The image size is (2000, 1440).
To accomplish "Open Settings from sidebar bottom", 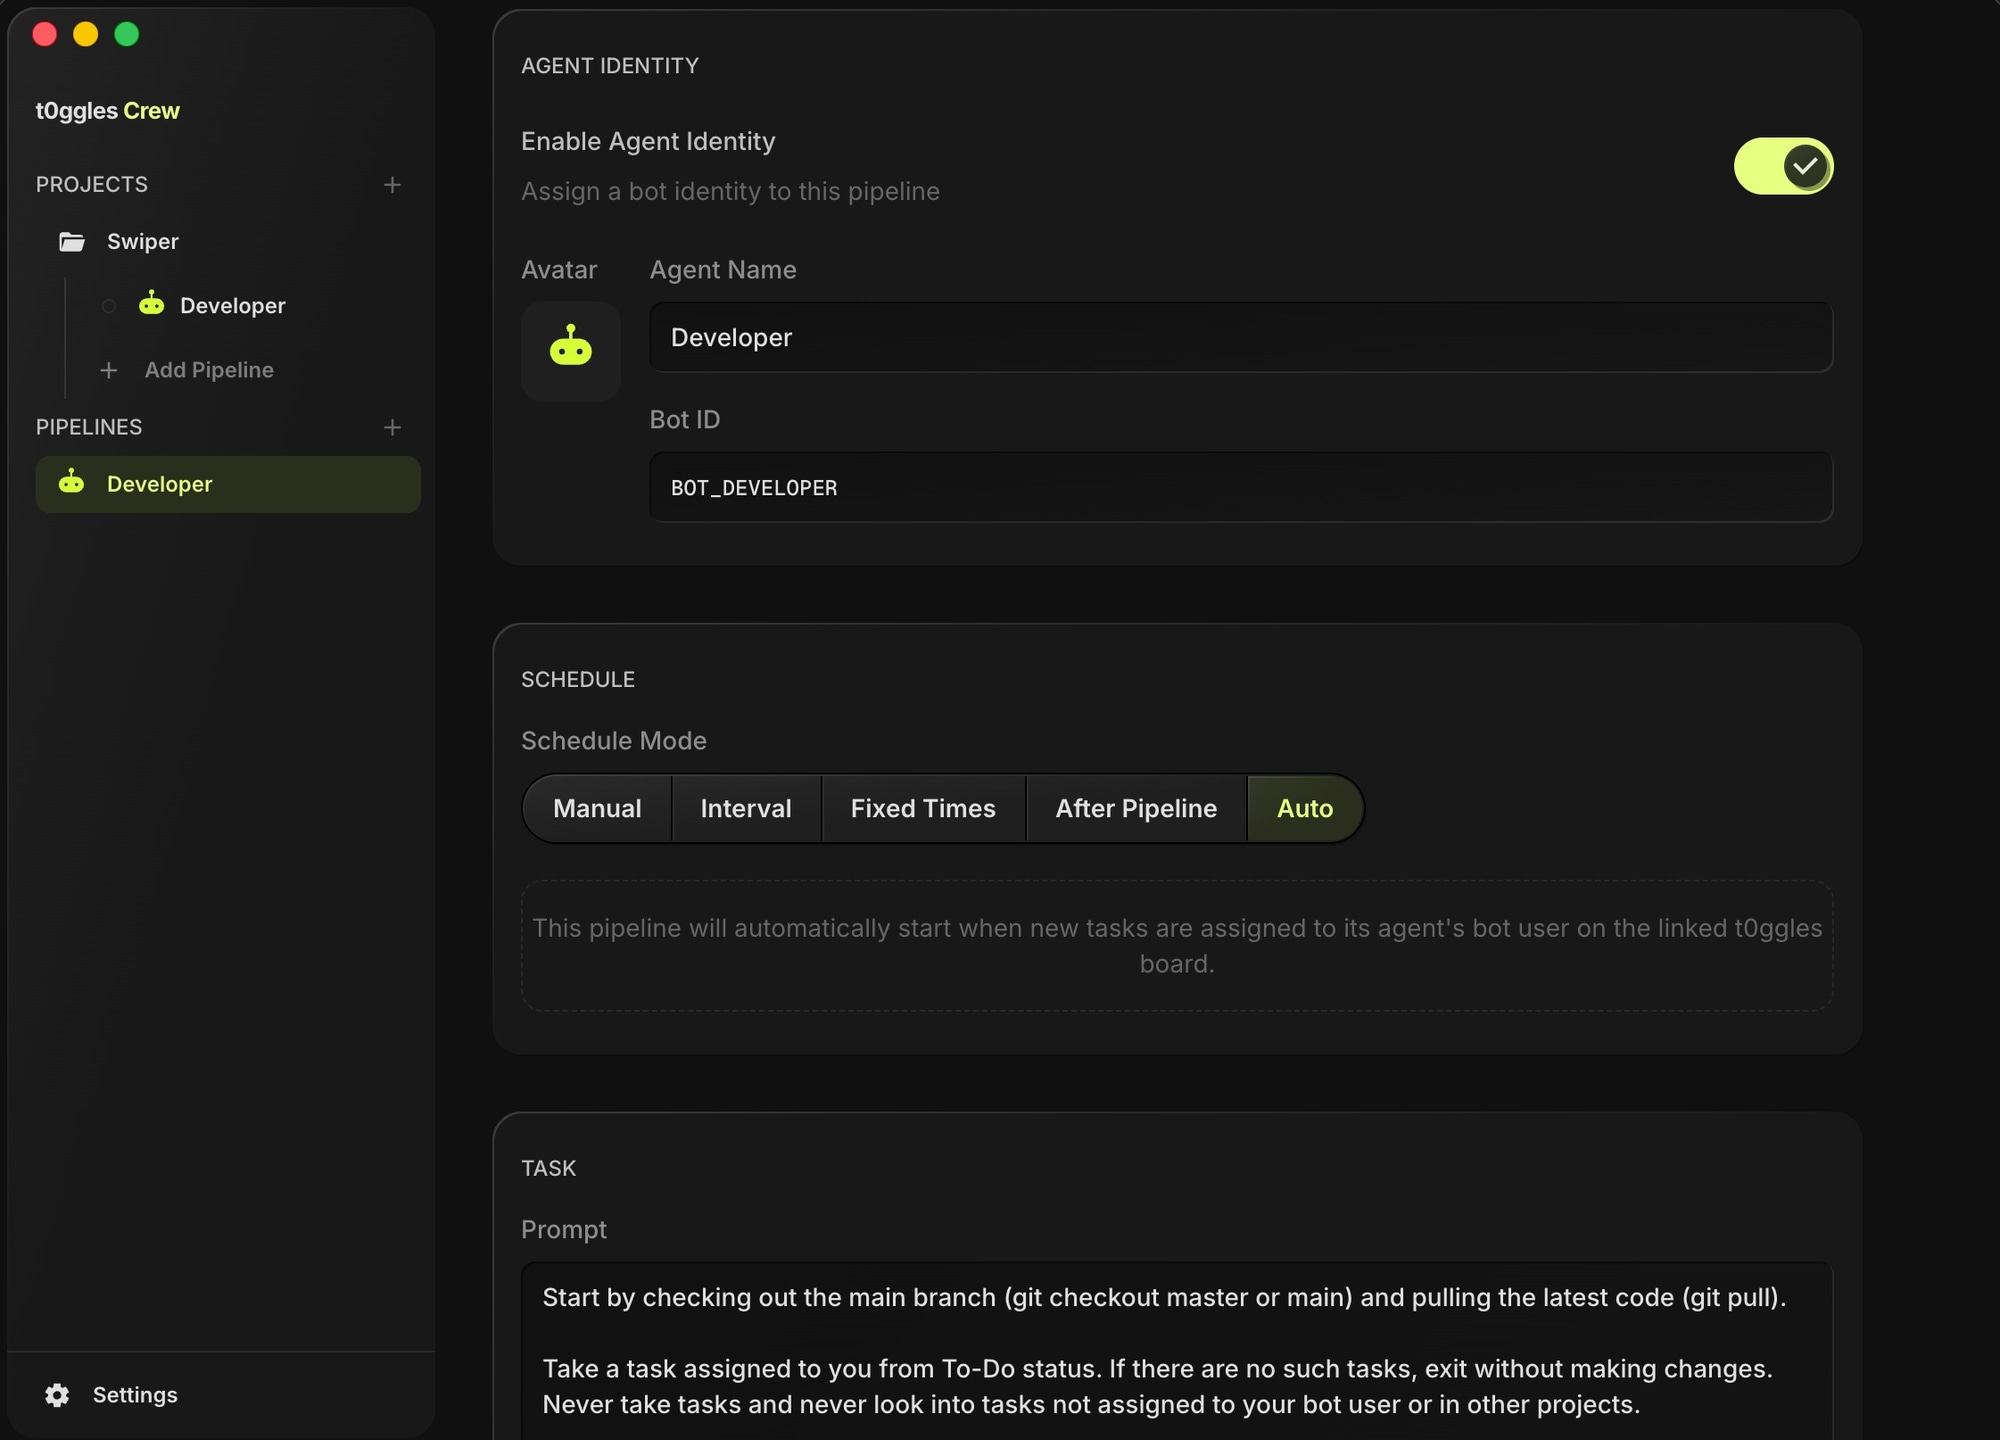I will [135, 1395].
